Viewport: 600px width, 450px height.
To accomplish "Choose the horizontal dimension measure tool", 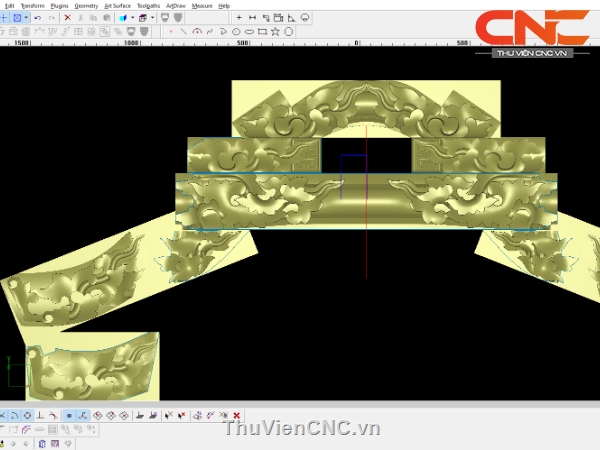I will pos(252,18).
